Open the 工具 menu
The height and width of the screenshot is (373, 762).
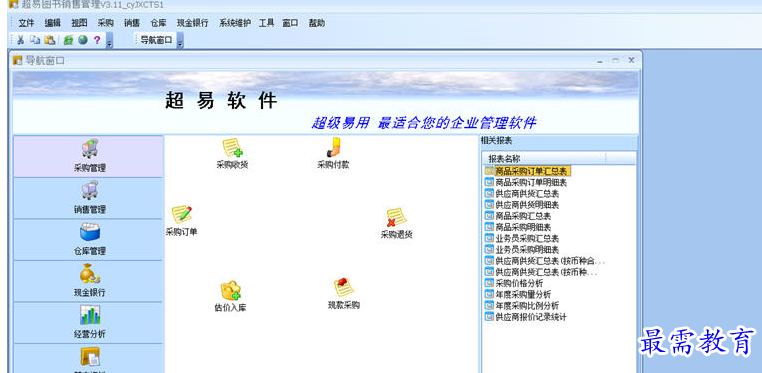click(x=266, y=23)
